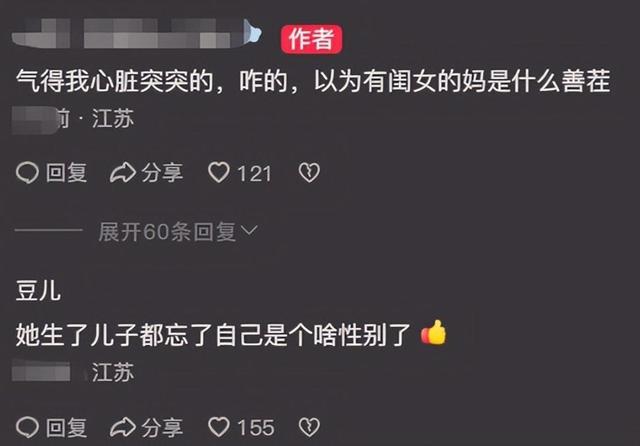Click the 回复 label on the author's comment
The image size is (640, 446).
(x=67, y=173)
